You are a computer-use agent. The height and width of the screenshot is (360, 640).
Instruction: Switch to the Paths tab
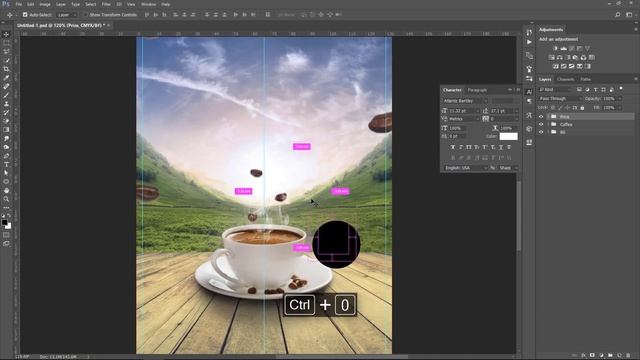[x=586, y=79]
